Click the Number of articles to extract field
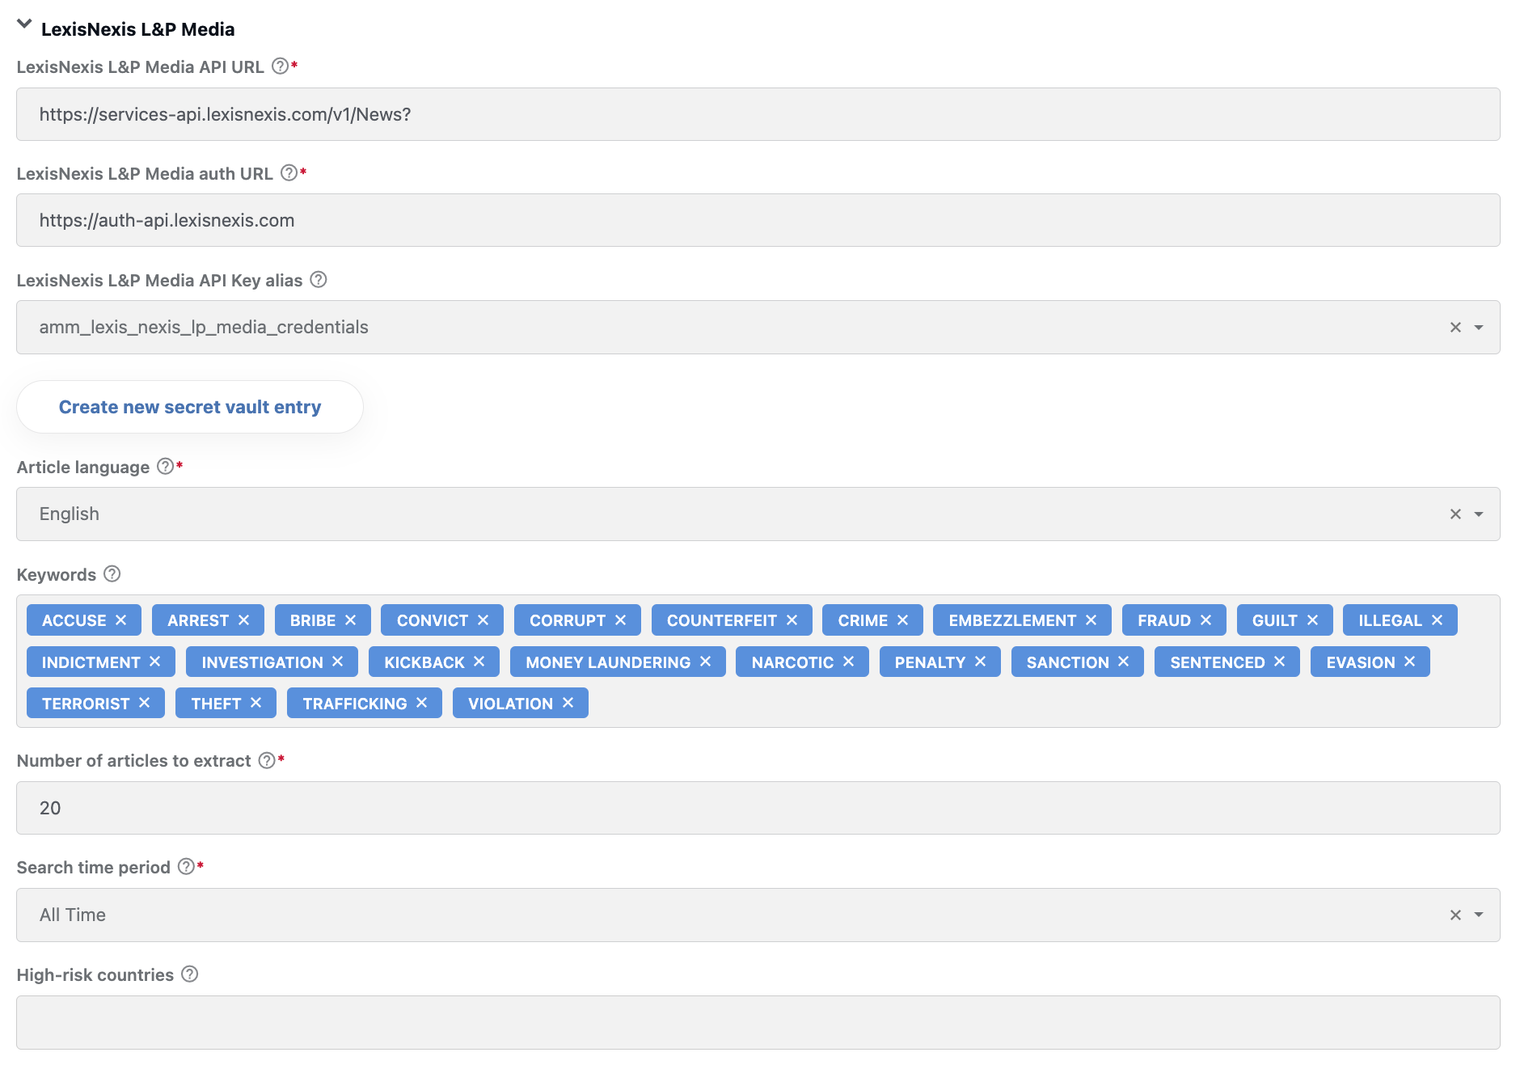 point(758,808)
